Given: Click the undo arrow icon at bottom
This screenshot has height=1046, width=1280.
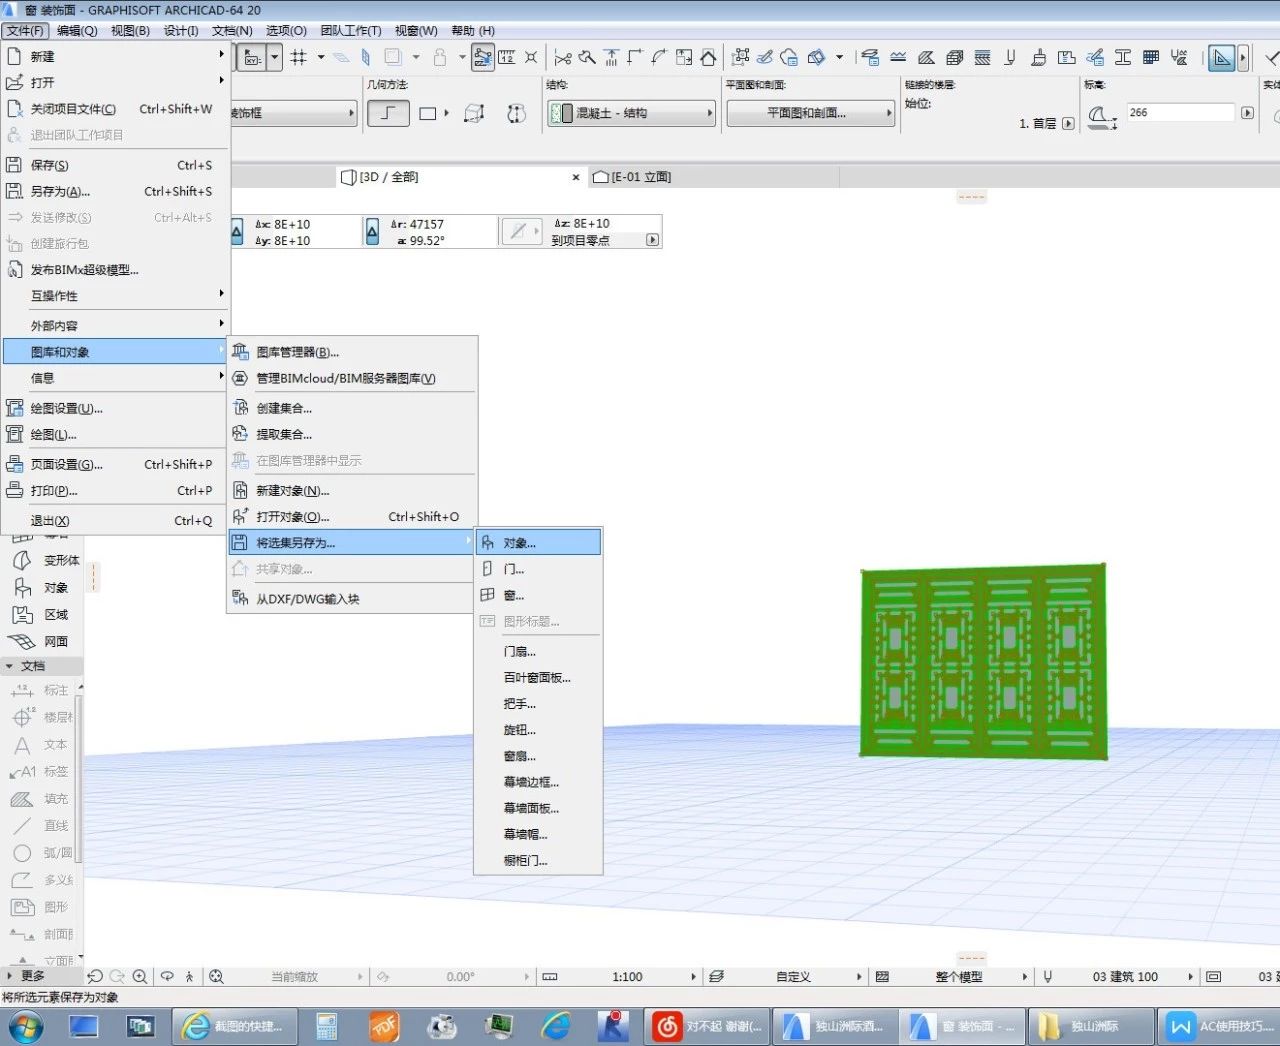Looking at the screenshot, I should point(95,977).
